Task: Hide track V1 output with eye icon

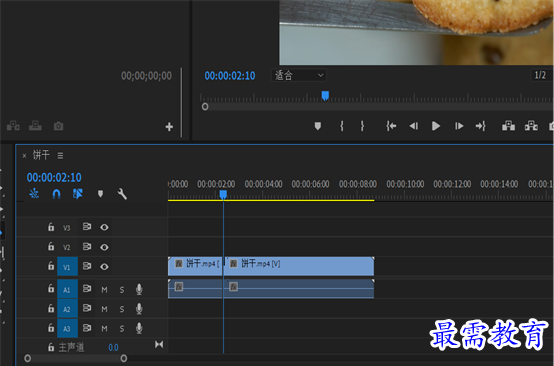Action: (104, 266)
